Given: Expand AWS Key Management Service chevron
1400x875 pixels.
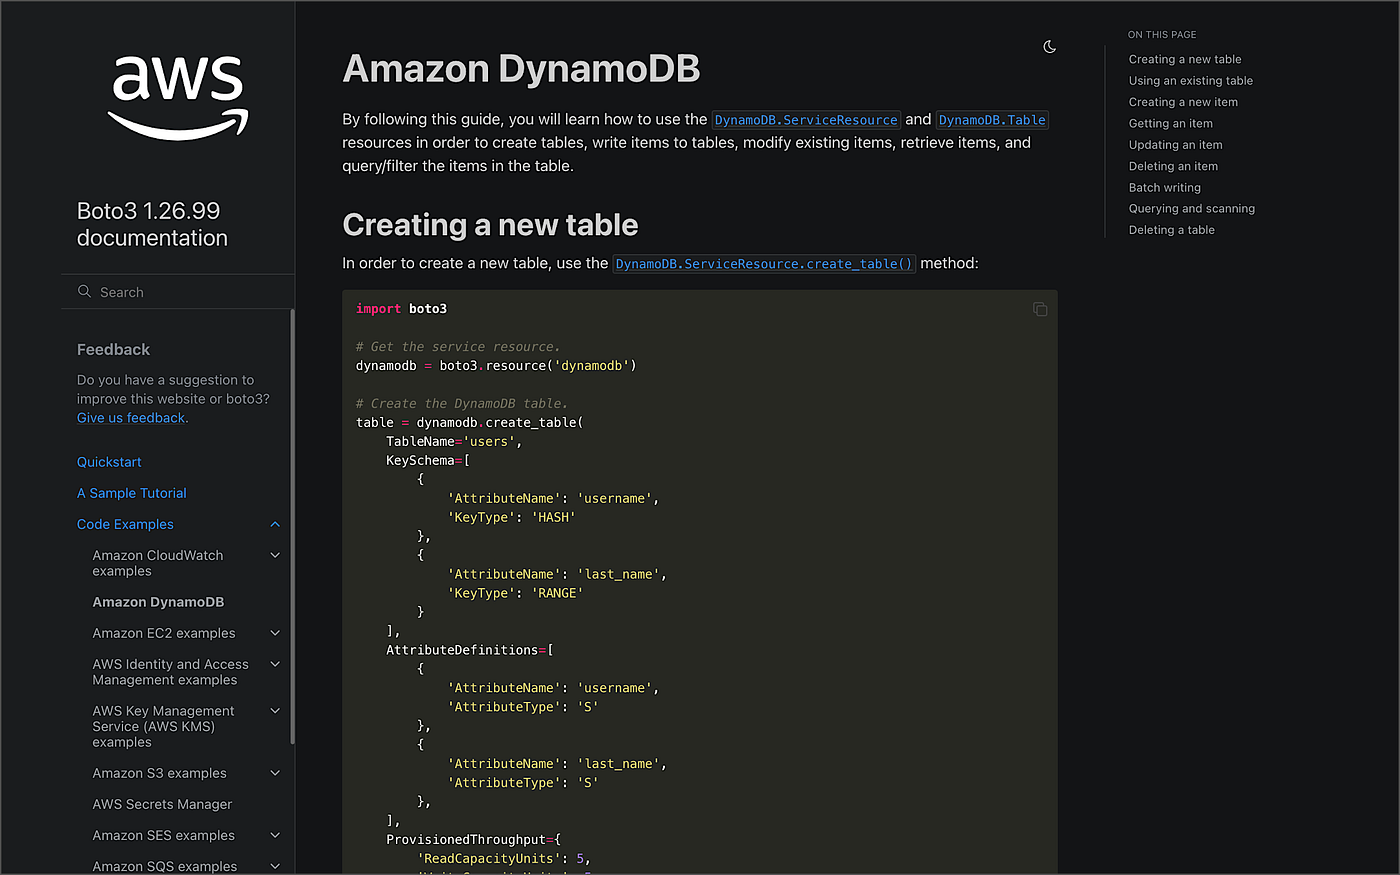Looking at the screenshot, I should point(275,711).
